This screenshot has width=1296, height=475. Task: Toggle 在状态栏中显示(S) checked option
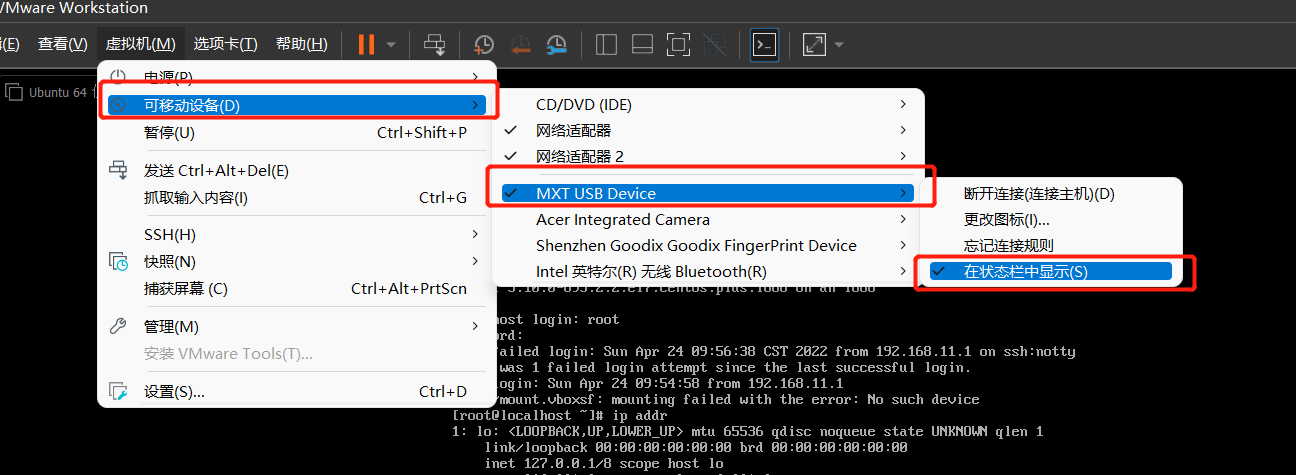click(x=1051, y=272)
